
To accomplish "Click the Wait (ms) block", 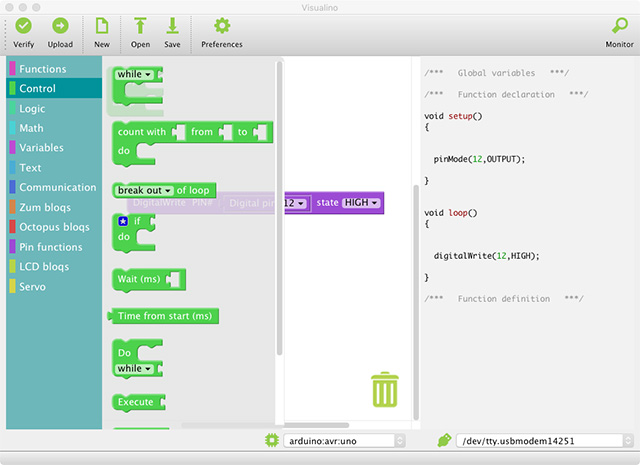I will click(140, 279).
